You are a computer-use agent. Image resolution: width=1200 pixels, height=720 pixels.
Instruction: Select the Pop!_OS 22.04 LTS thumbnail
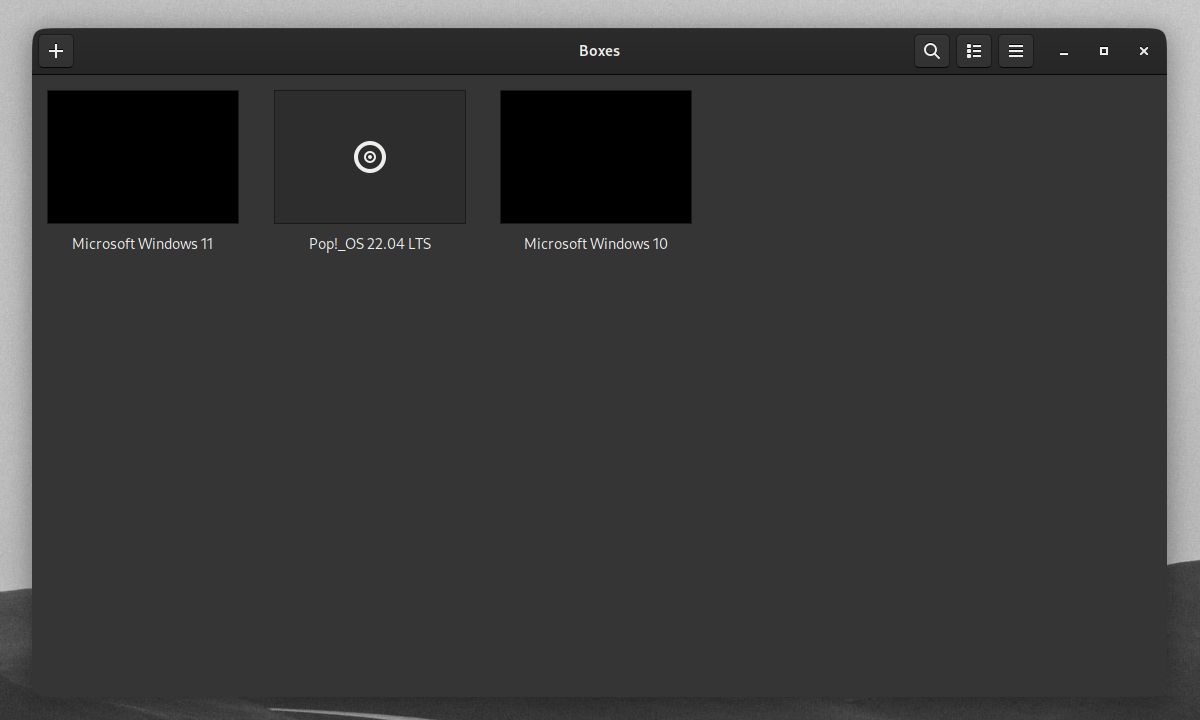[370, 157]
